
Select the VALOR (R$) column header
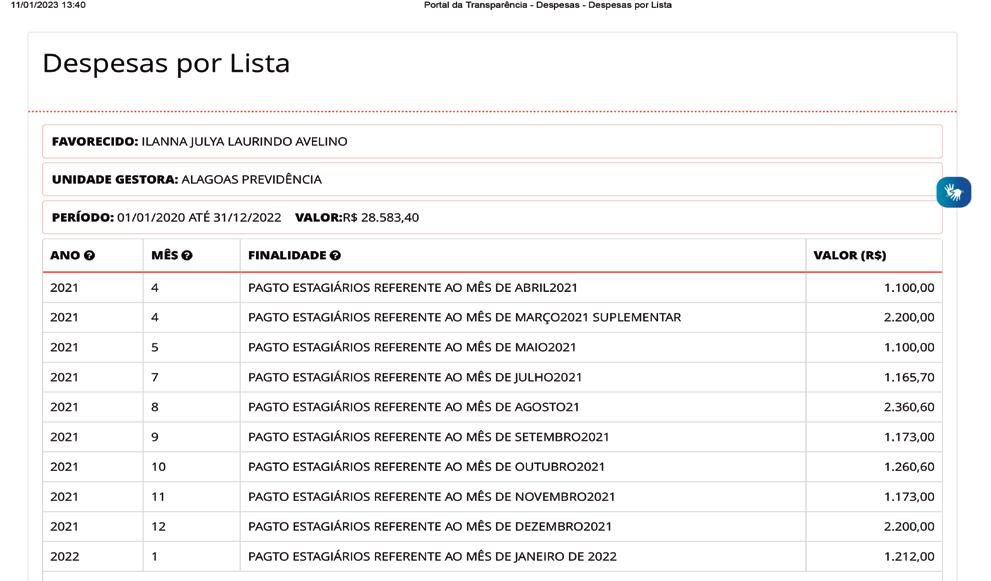873,255
